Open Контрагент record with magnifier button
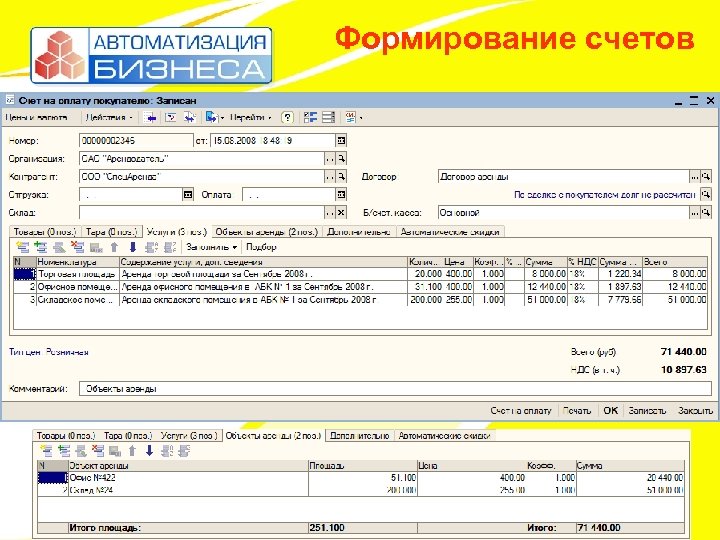Screen dimensions: 720x540 coord(342,177)
